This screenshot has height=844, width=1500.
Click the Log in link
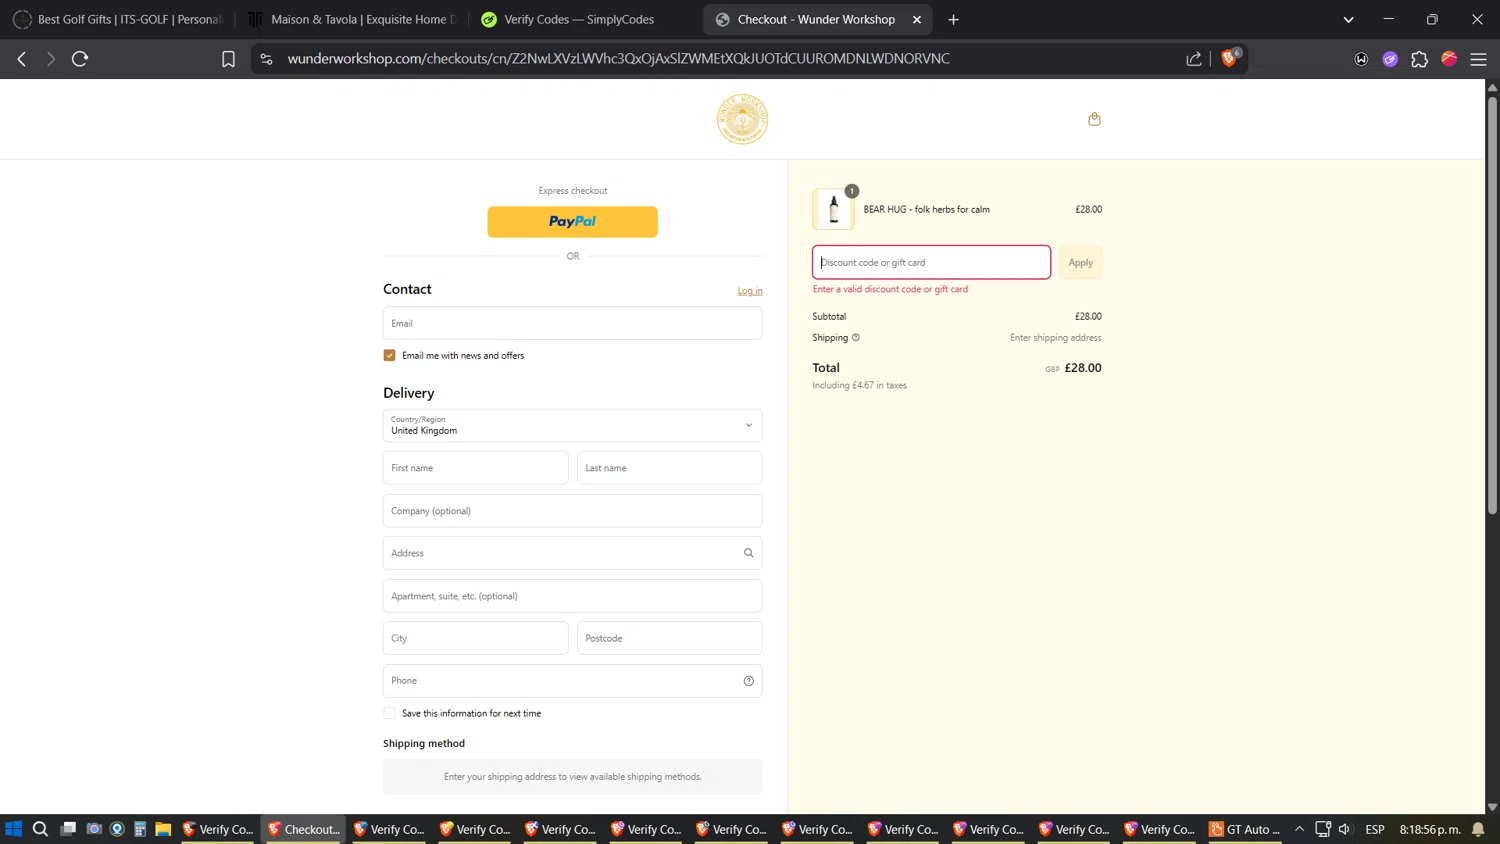coord(750,291)
